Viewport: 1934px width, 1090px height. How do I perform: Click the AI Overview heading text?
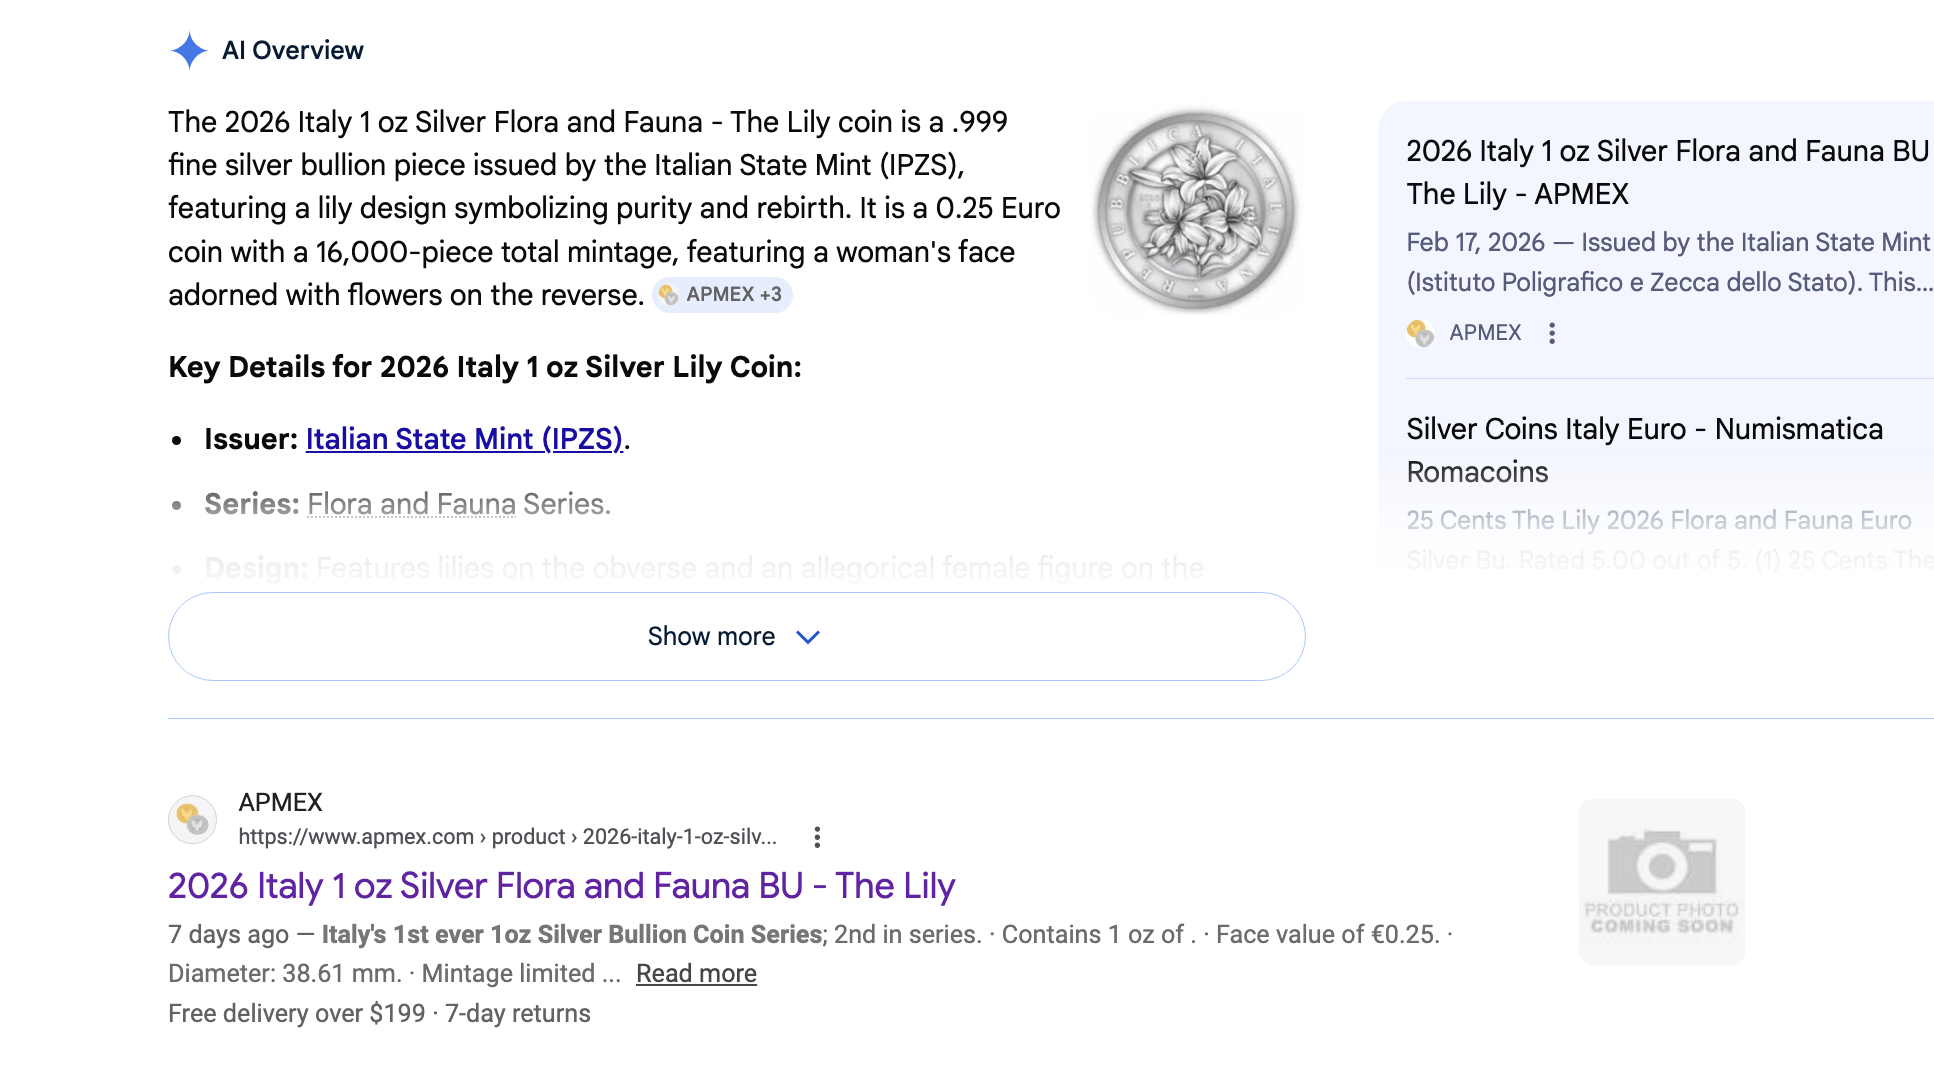tap(292, 50)
